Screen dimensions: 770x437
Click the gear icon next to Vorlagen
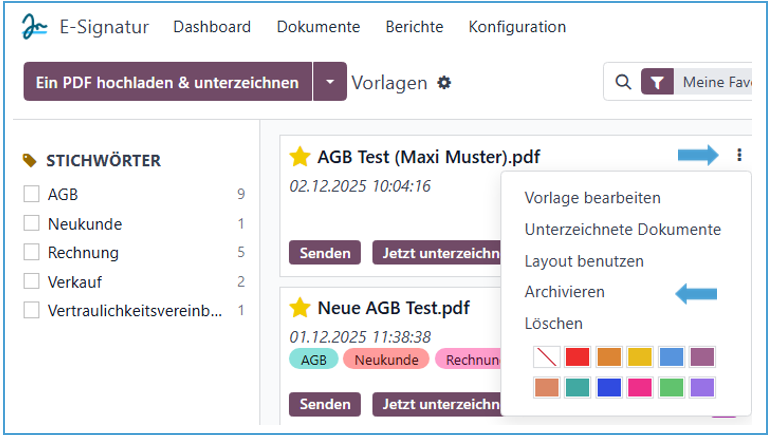click(x=444, y=83)
